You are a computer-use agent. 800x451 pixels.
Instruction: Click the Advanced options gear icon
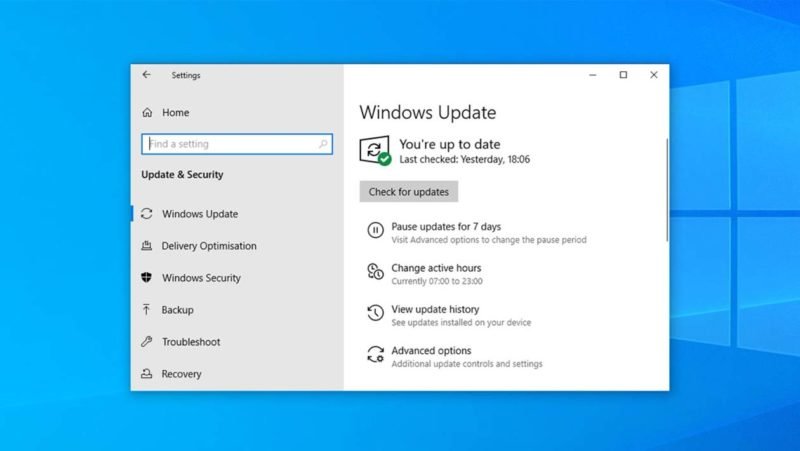pyautogui.click(x=376, y=354)
